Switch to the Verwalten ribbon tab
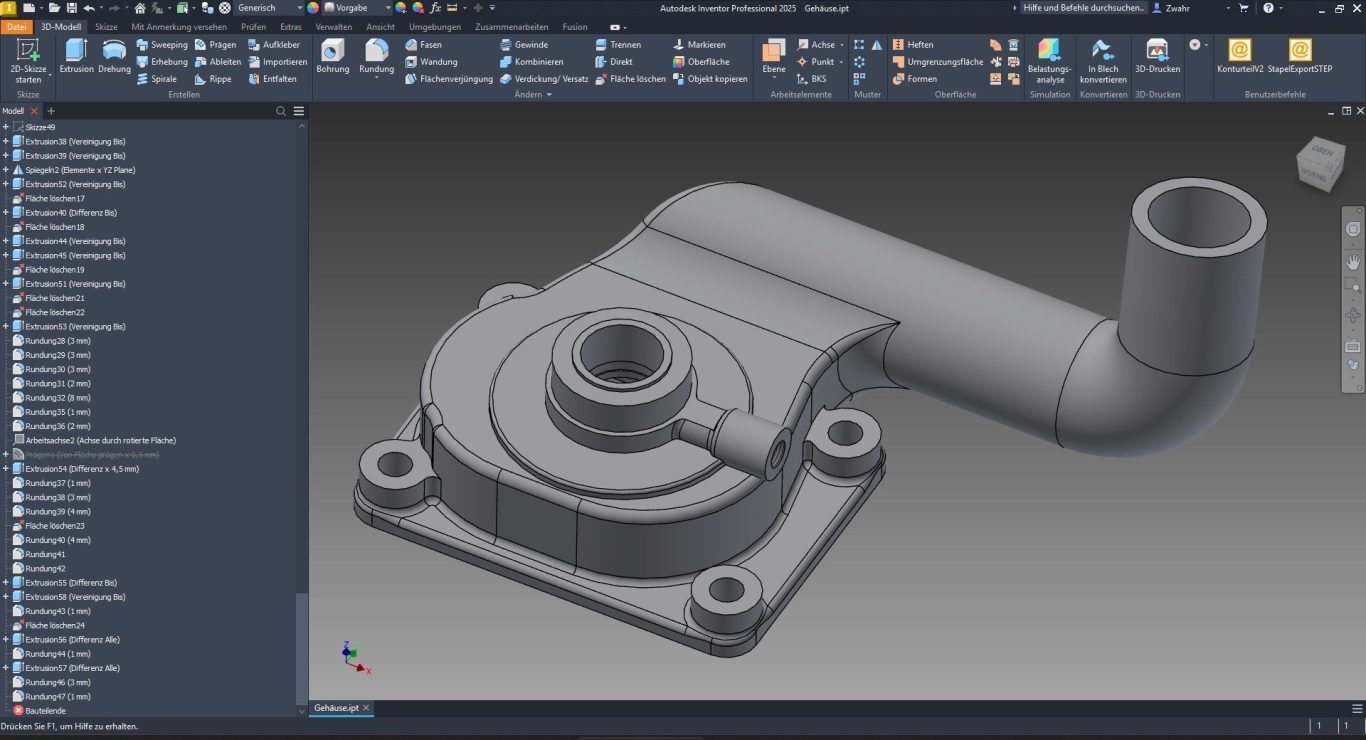The height and width of the screenshot is (740, 1366). tap(333, 27)
